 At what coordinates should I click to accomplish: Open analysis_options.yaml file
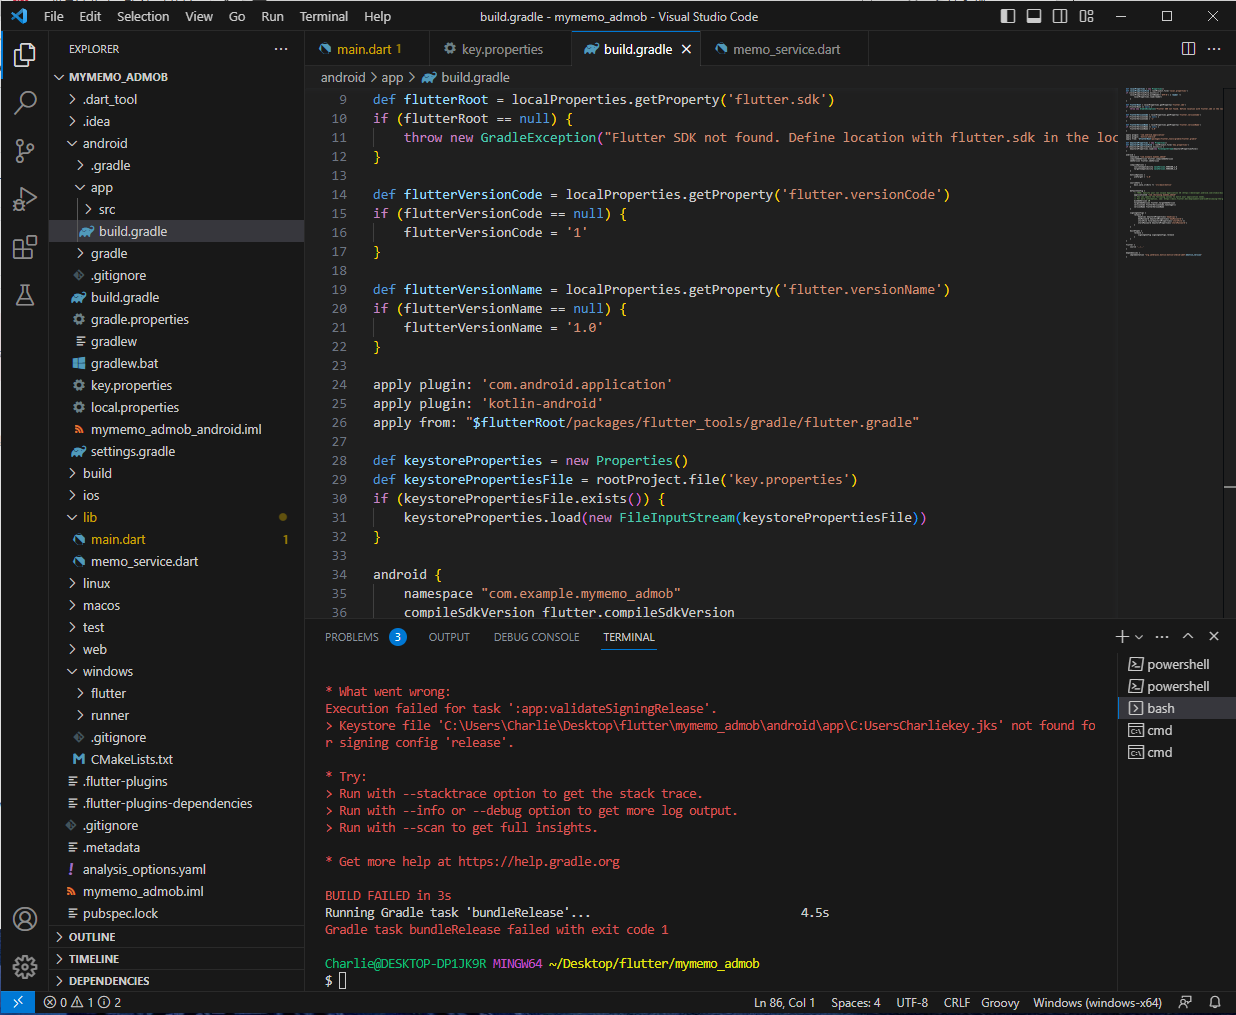(176, 869)
